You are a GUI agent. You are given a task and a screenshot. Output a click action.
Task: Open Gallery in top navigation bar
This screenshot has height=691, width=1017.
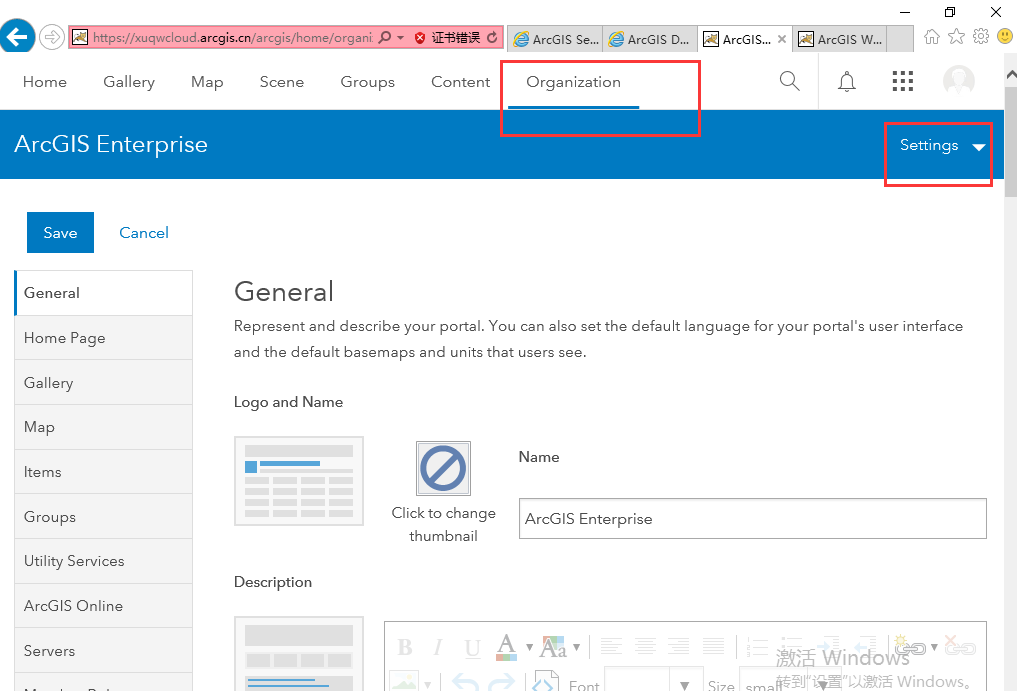(129, 82)
